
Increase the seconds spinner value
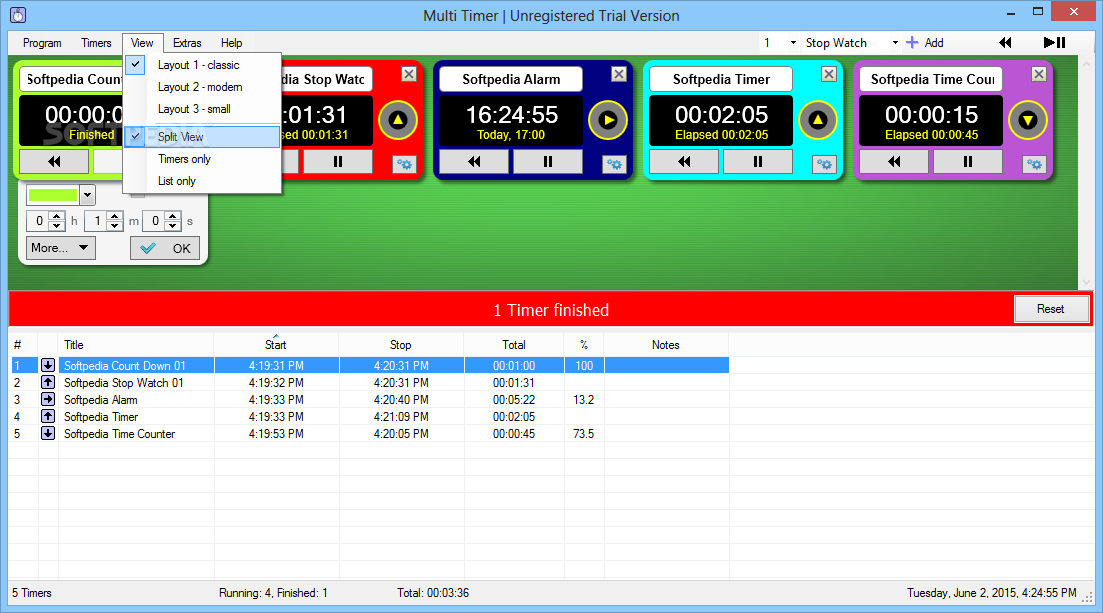pyautogui.click(x=172, y=216)
